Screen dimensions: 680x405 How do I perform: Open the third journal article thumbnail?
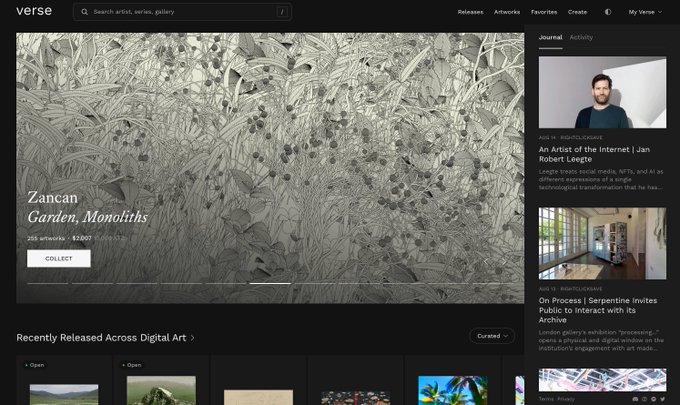(602, 380)
